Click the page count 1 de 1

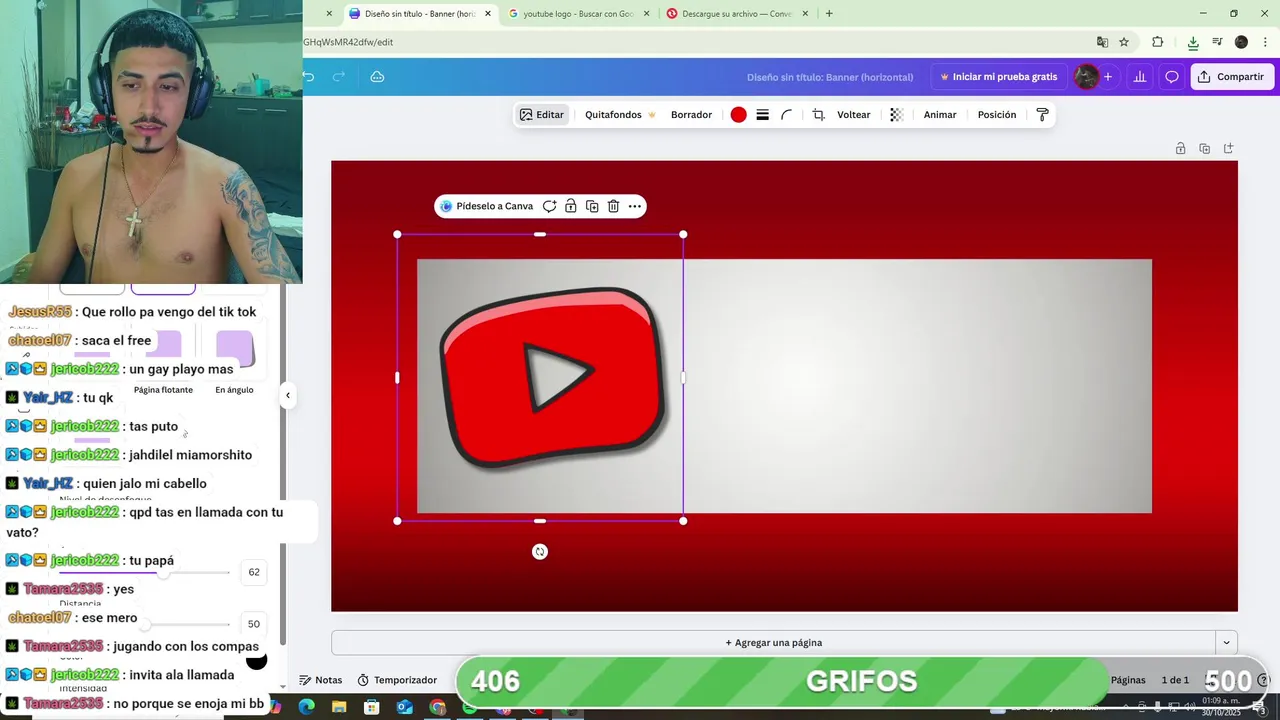1175,680
